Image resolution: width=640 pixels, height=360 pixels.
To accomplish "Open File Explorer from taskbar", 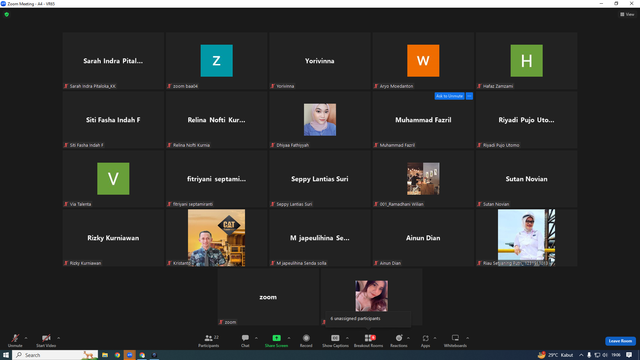I will tap(105, 355).
